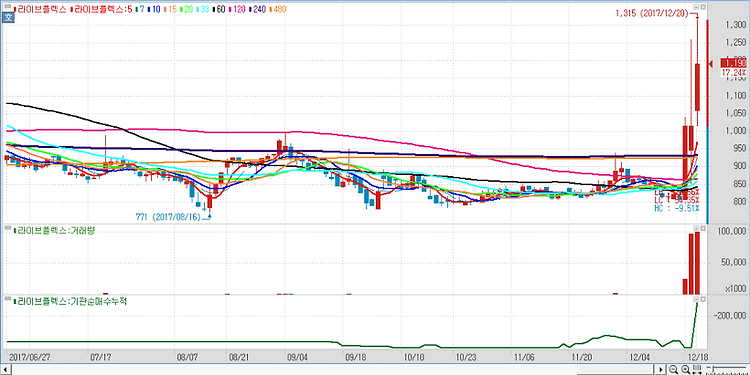Select the 10-day moving average legend
Image resolution: width=750 pixels, height=375 pixels.
click(154, 9)
